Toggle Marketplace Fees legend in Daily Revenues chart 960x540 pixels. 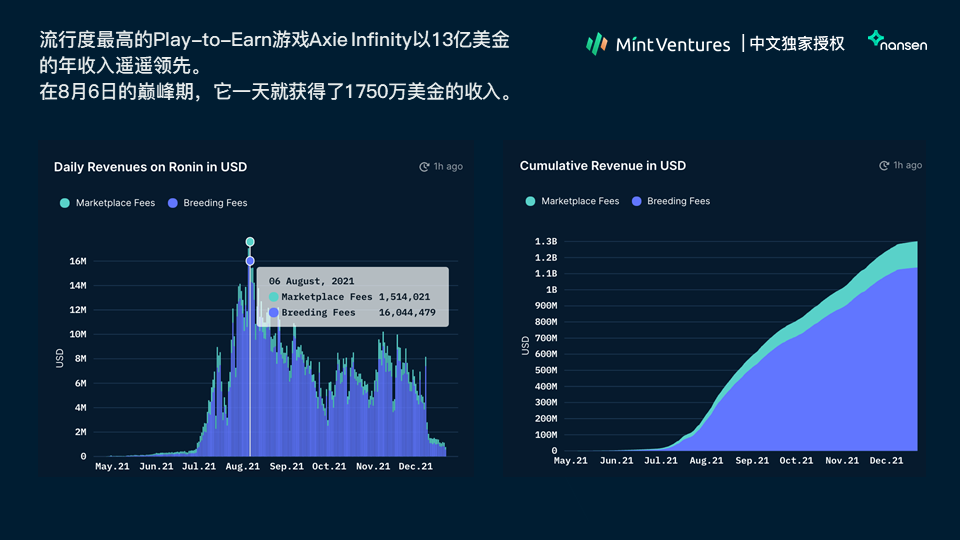pos(108,203)
